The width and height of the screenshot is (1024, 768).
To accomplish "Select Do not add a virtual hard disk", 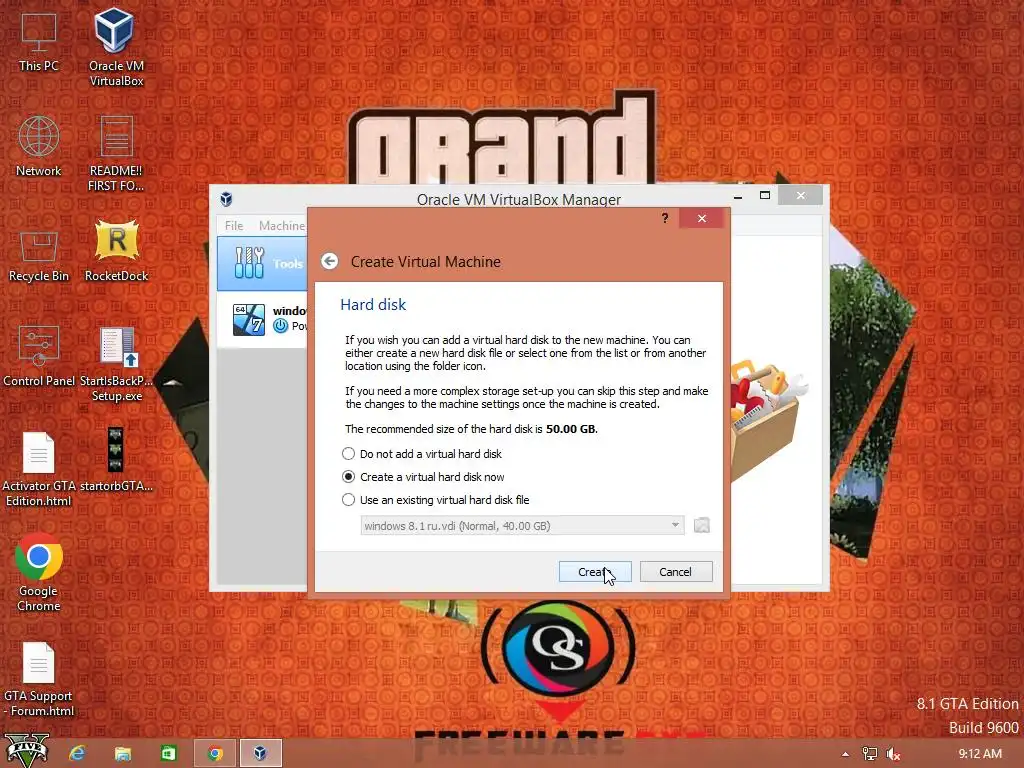I will pyautogui.click(x=422, y=454).
